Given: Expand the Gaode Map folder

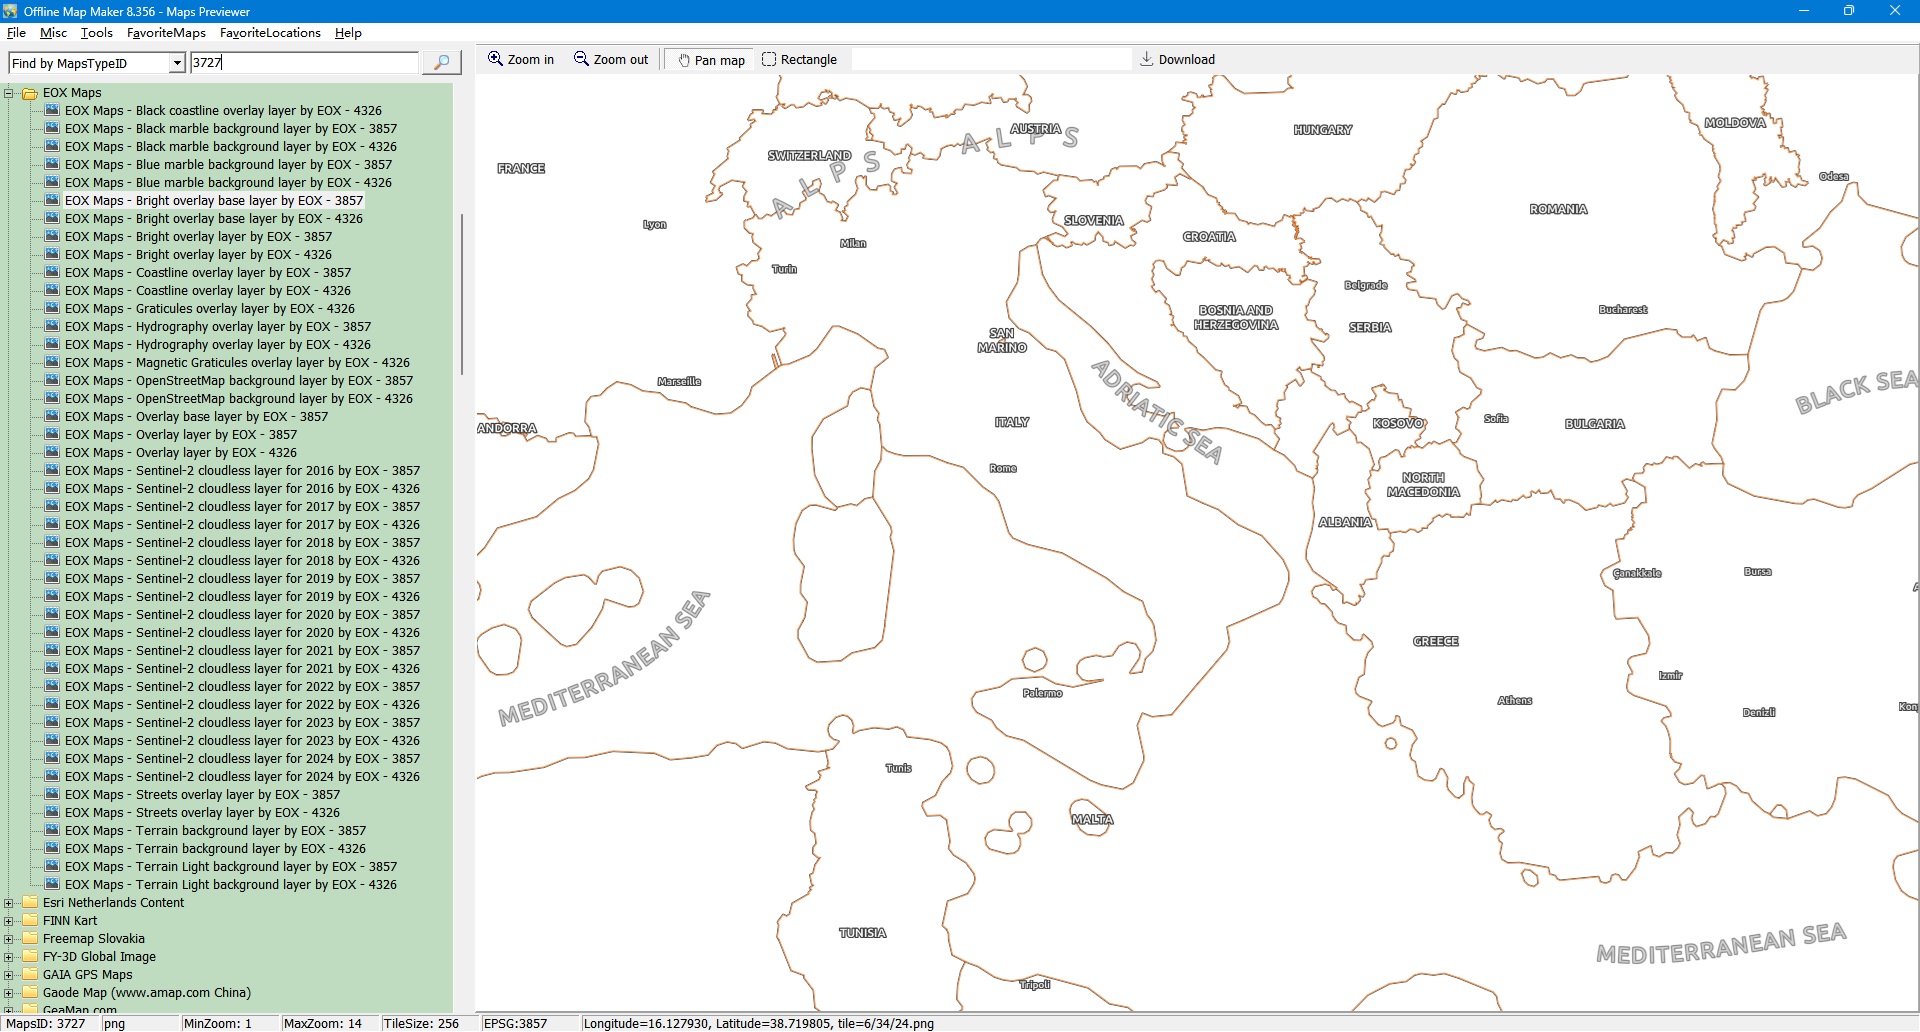Looking at the screenshot, I should [x=9, y=993].
